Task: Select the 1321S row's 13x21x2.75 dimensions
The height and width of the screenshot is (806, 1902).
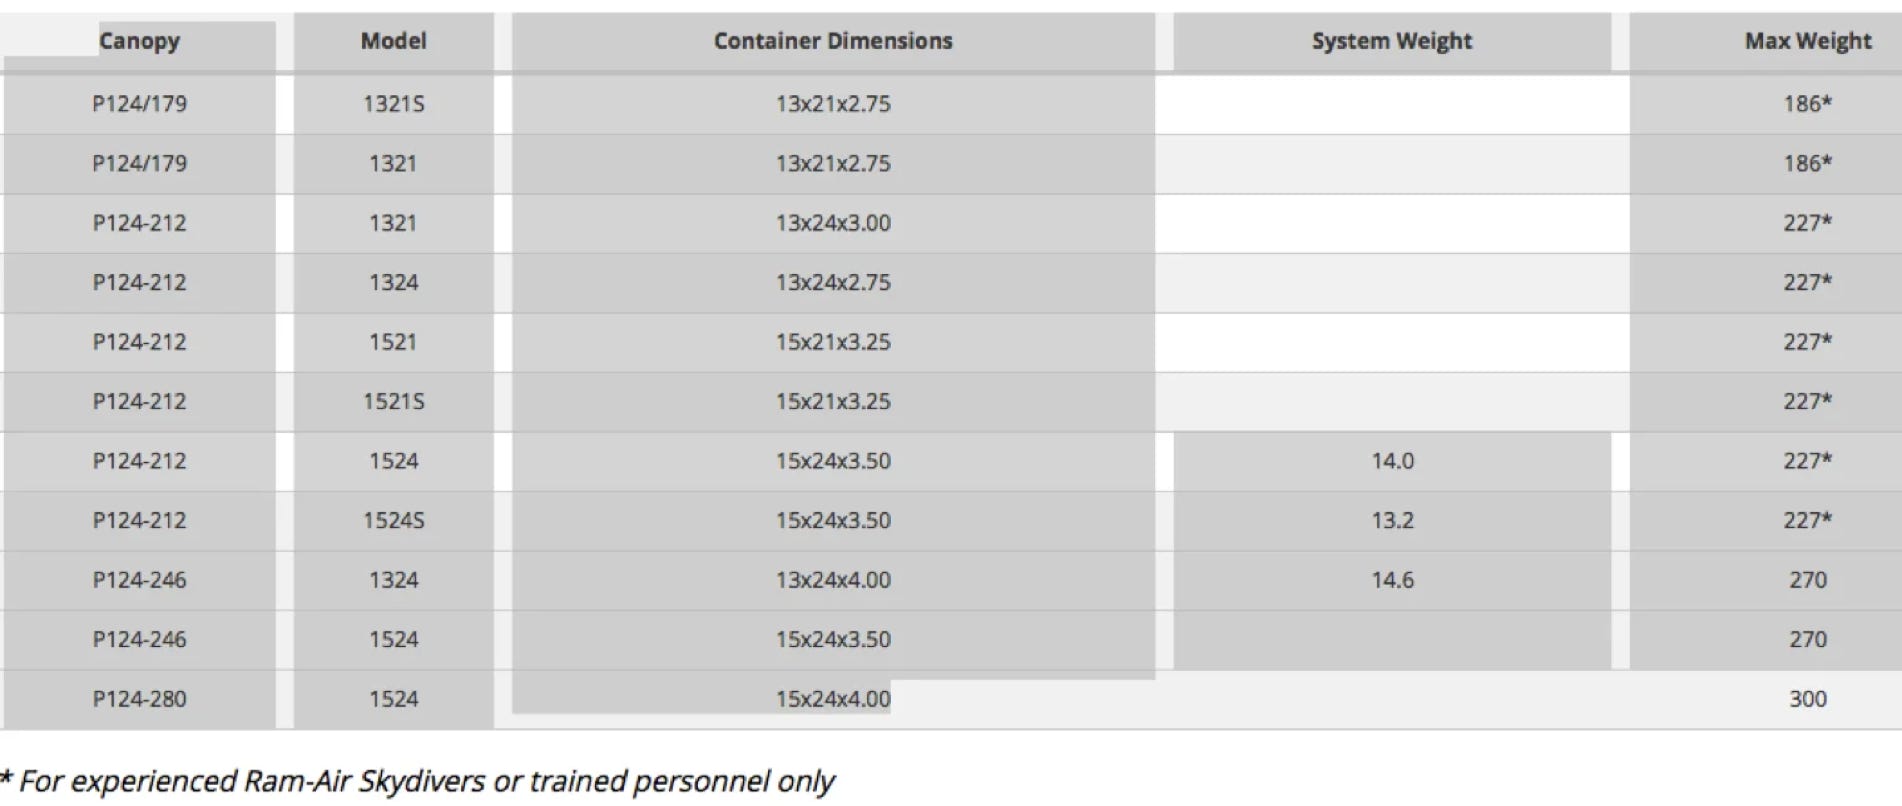Action: (833, 103)
